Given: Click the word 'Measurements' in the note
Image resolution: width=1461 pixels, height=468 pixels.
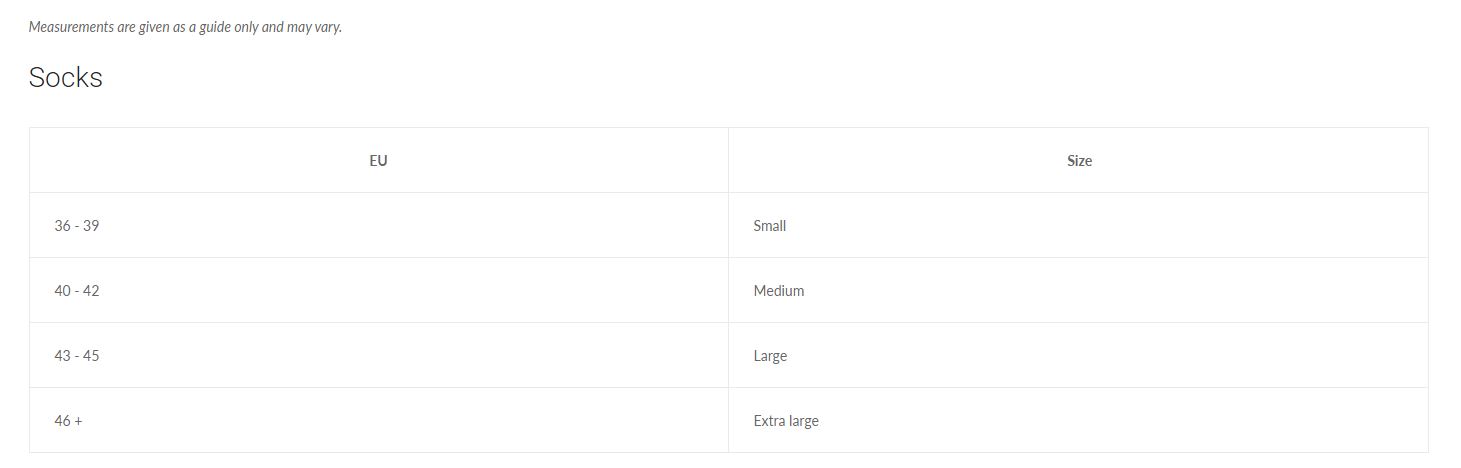Looking at the screenshot, I should (70, 27).
